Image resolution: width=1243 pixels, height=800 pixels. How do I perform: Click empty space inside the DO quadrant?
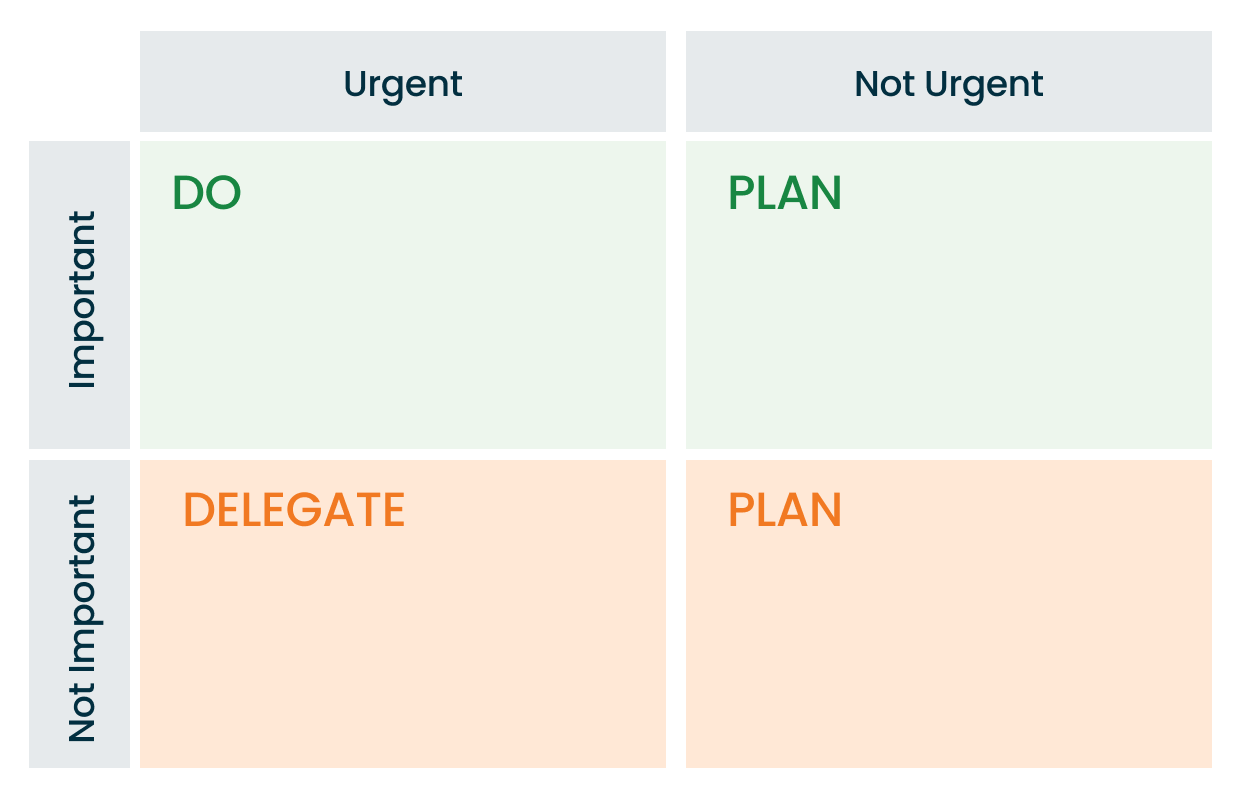(x=402, y=330)
